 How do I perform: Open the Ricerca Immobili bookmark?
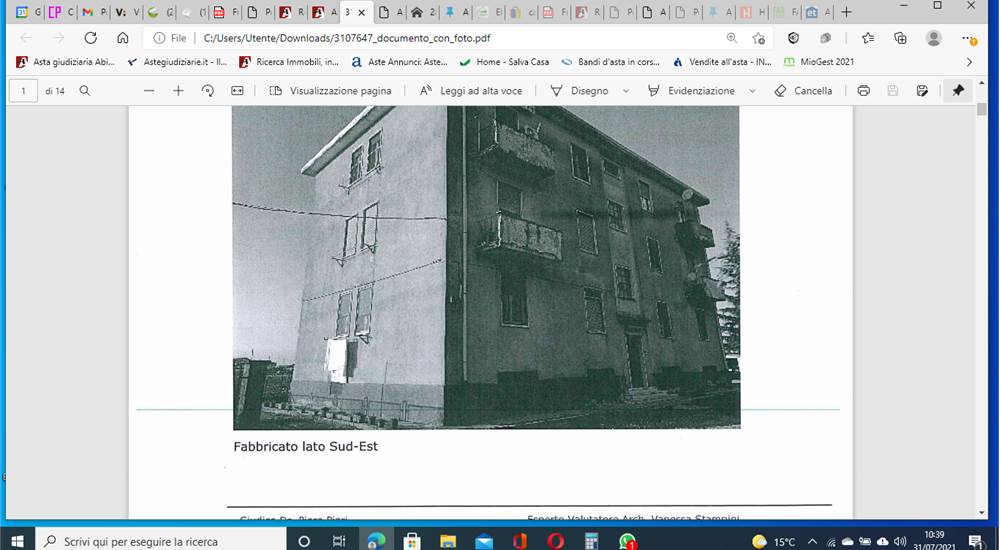pyautogui.click(x=289, y=62)
